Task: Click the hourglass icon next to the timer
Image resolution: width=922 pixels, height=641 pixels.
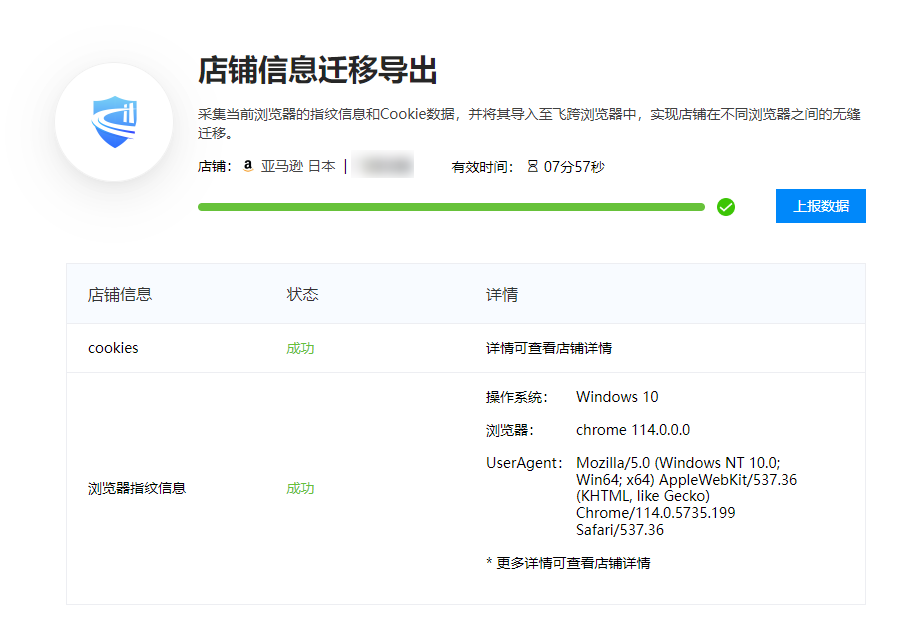Action: (532, 167)
